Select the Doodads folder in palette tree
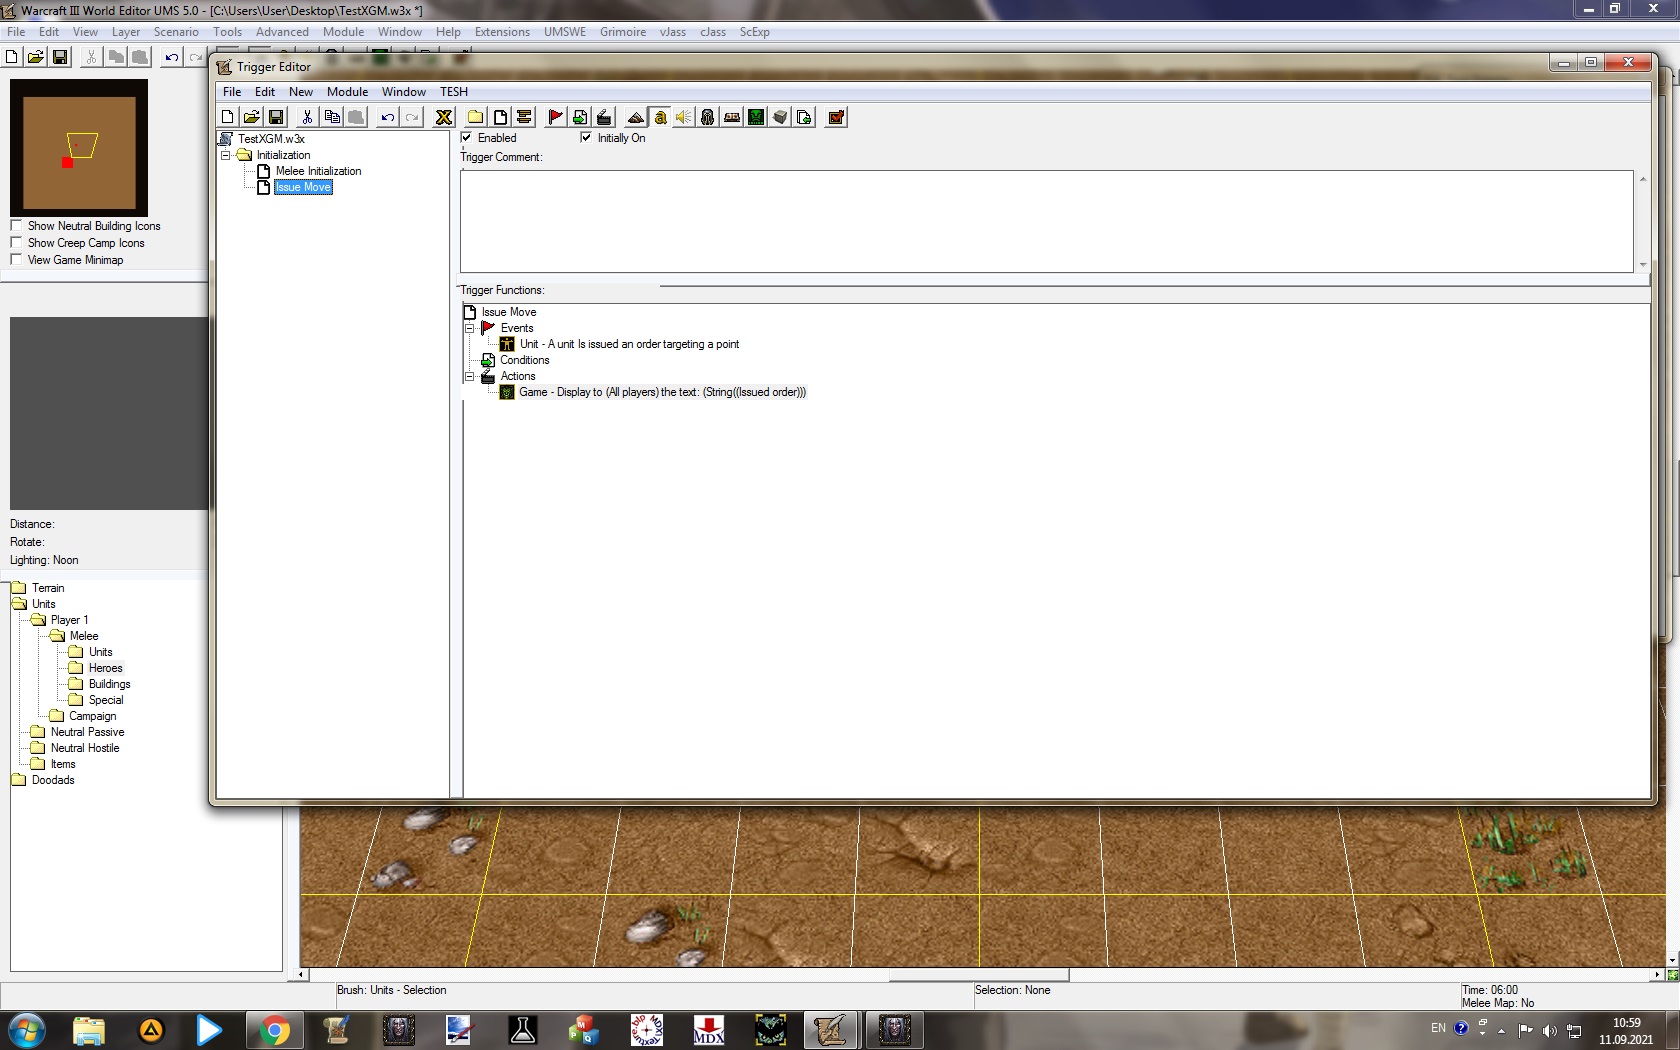 [x=53, y=780]
